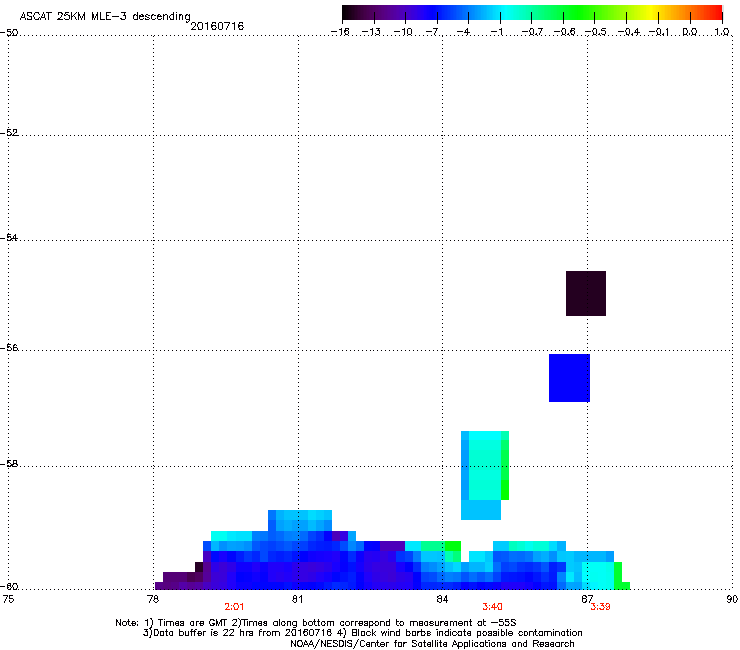Image resolution: width=740 pixels, height=650 pixels.
Task: Click the colorbar label "-13"
Action: click(x=371, y=32)
